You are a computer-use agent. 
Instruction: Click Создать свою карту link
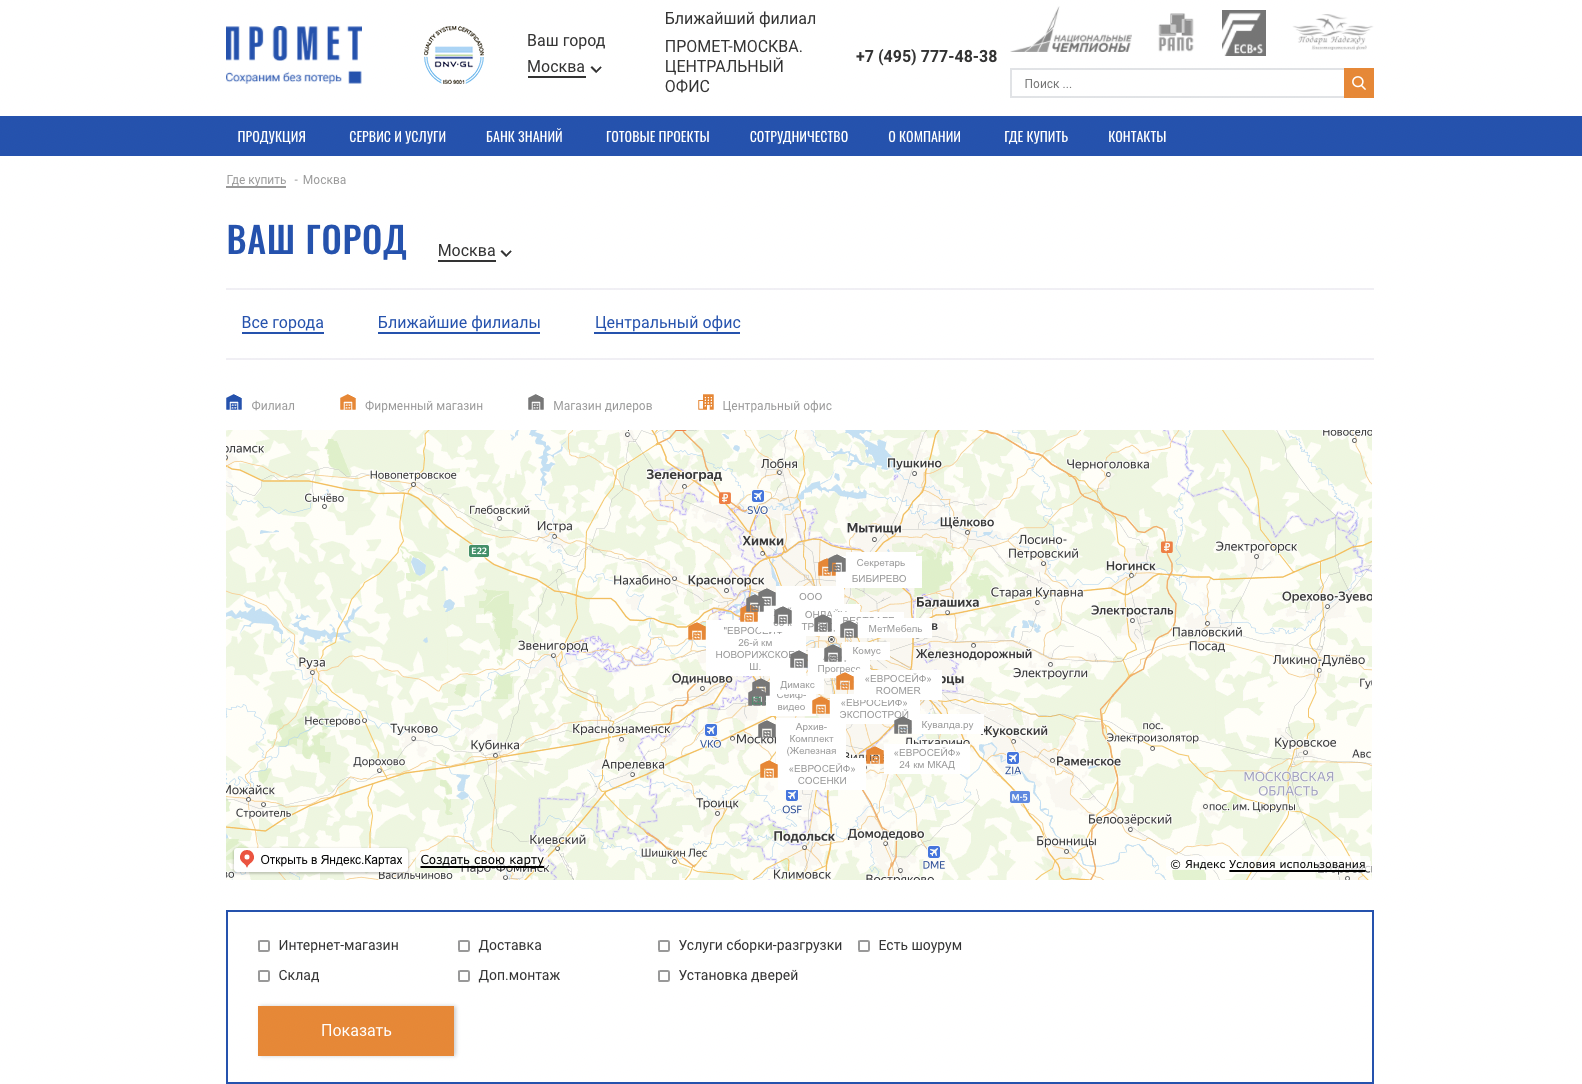[482, 859]
